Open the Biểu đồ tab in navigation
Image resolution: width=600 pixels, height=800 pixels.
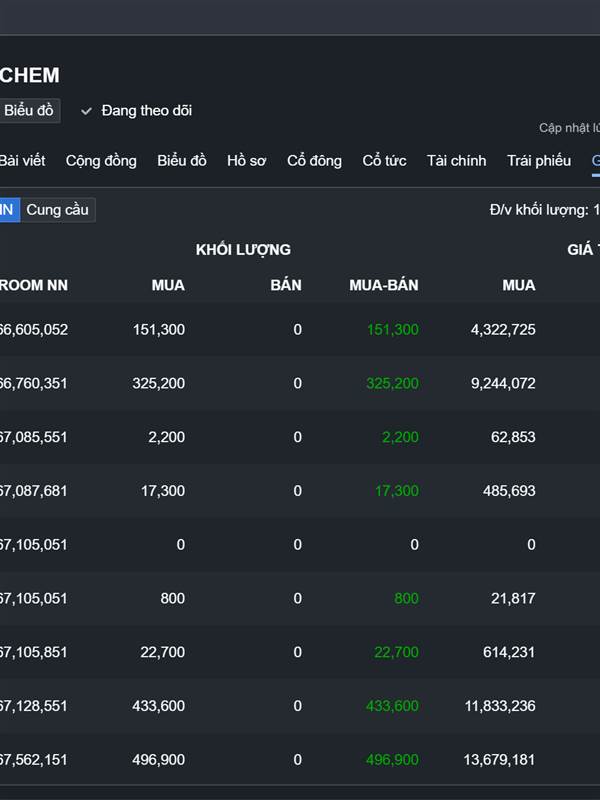(182, 161)
